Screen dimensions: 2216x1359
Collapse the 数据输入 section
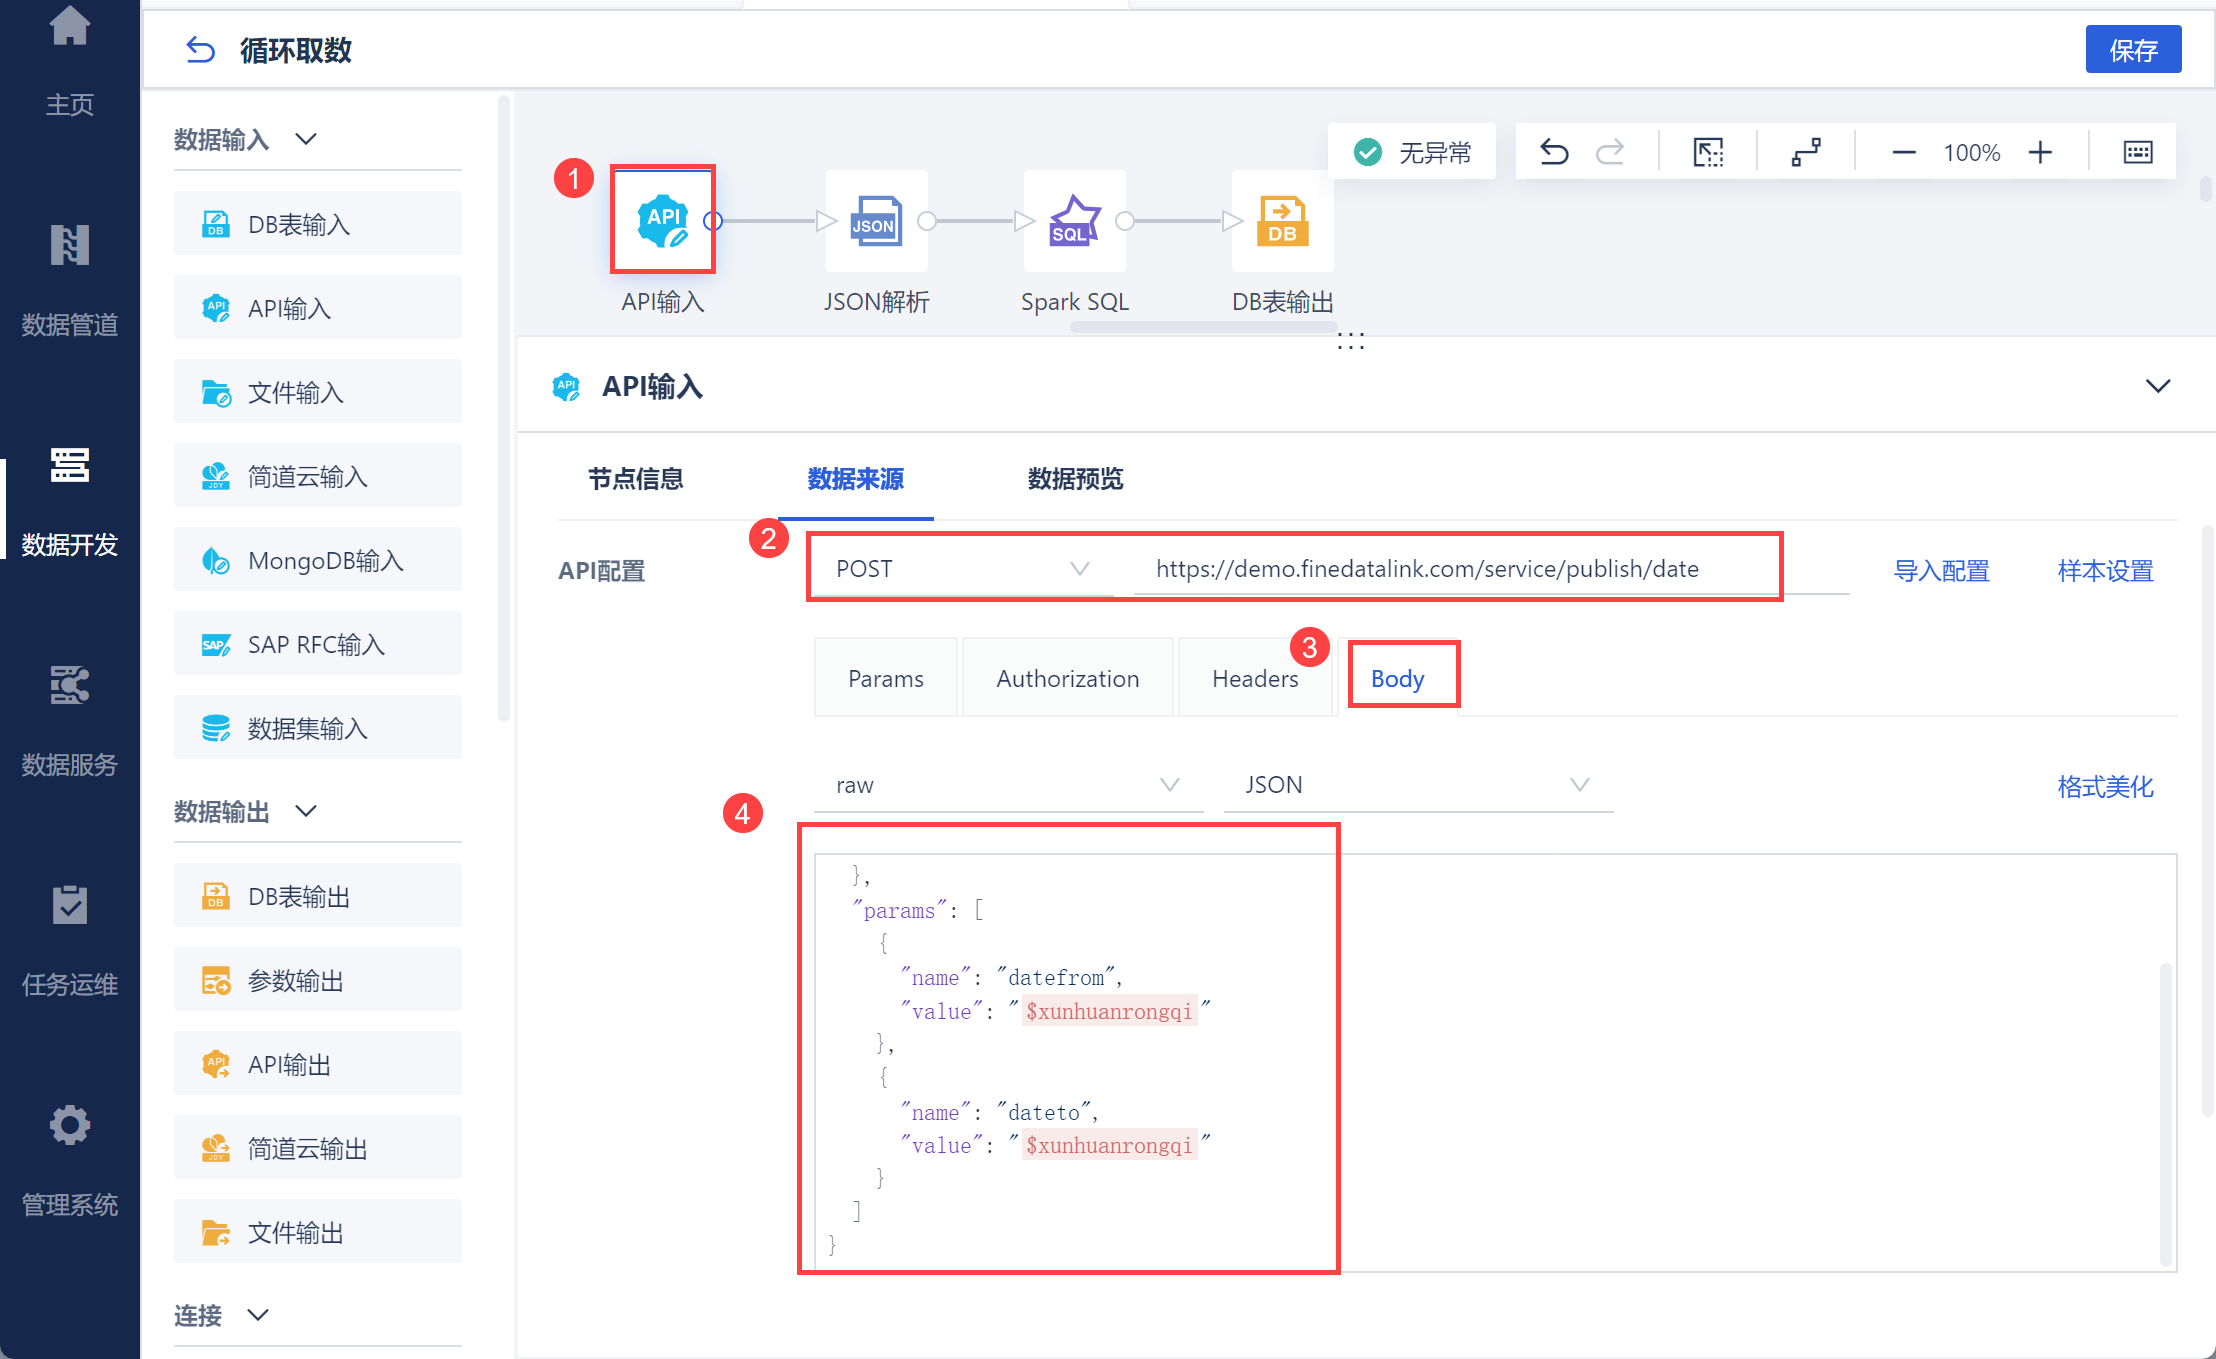pos(306,139)
